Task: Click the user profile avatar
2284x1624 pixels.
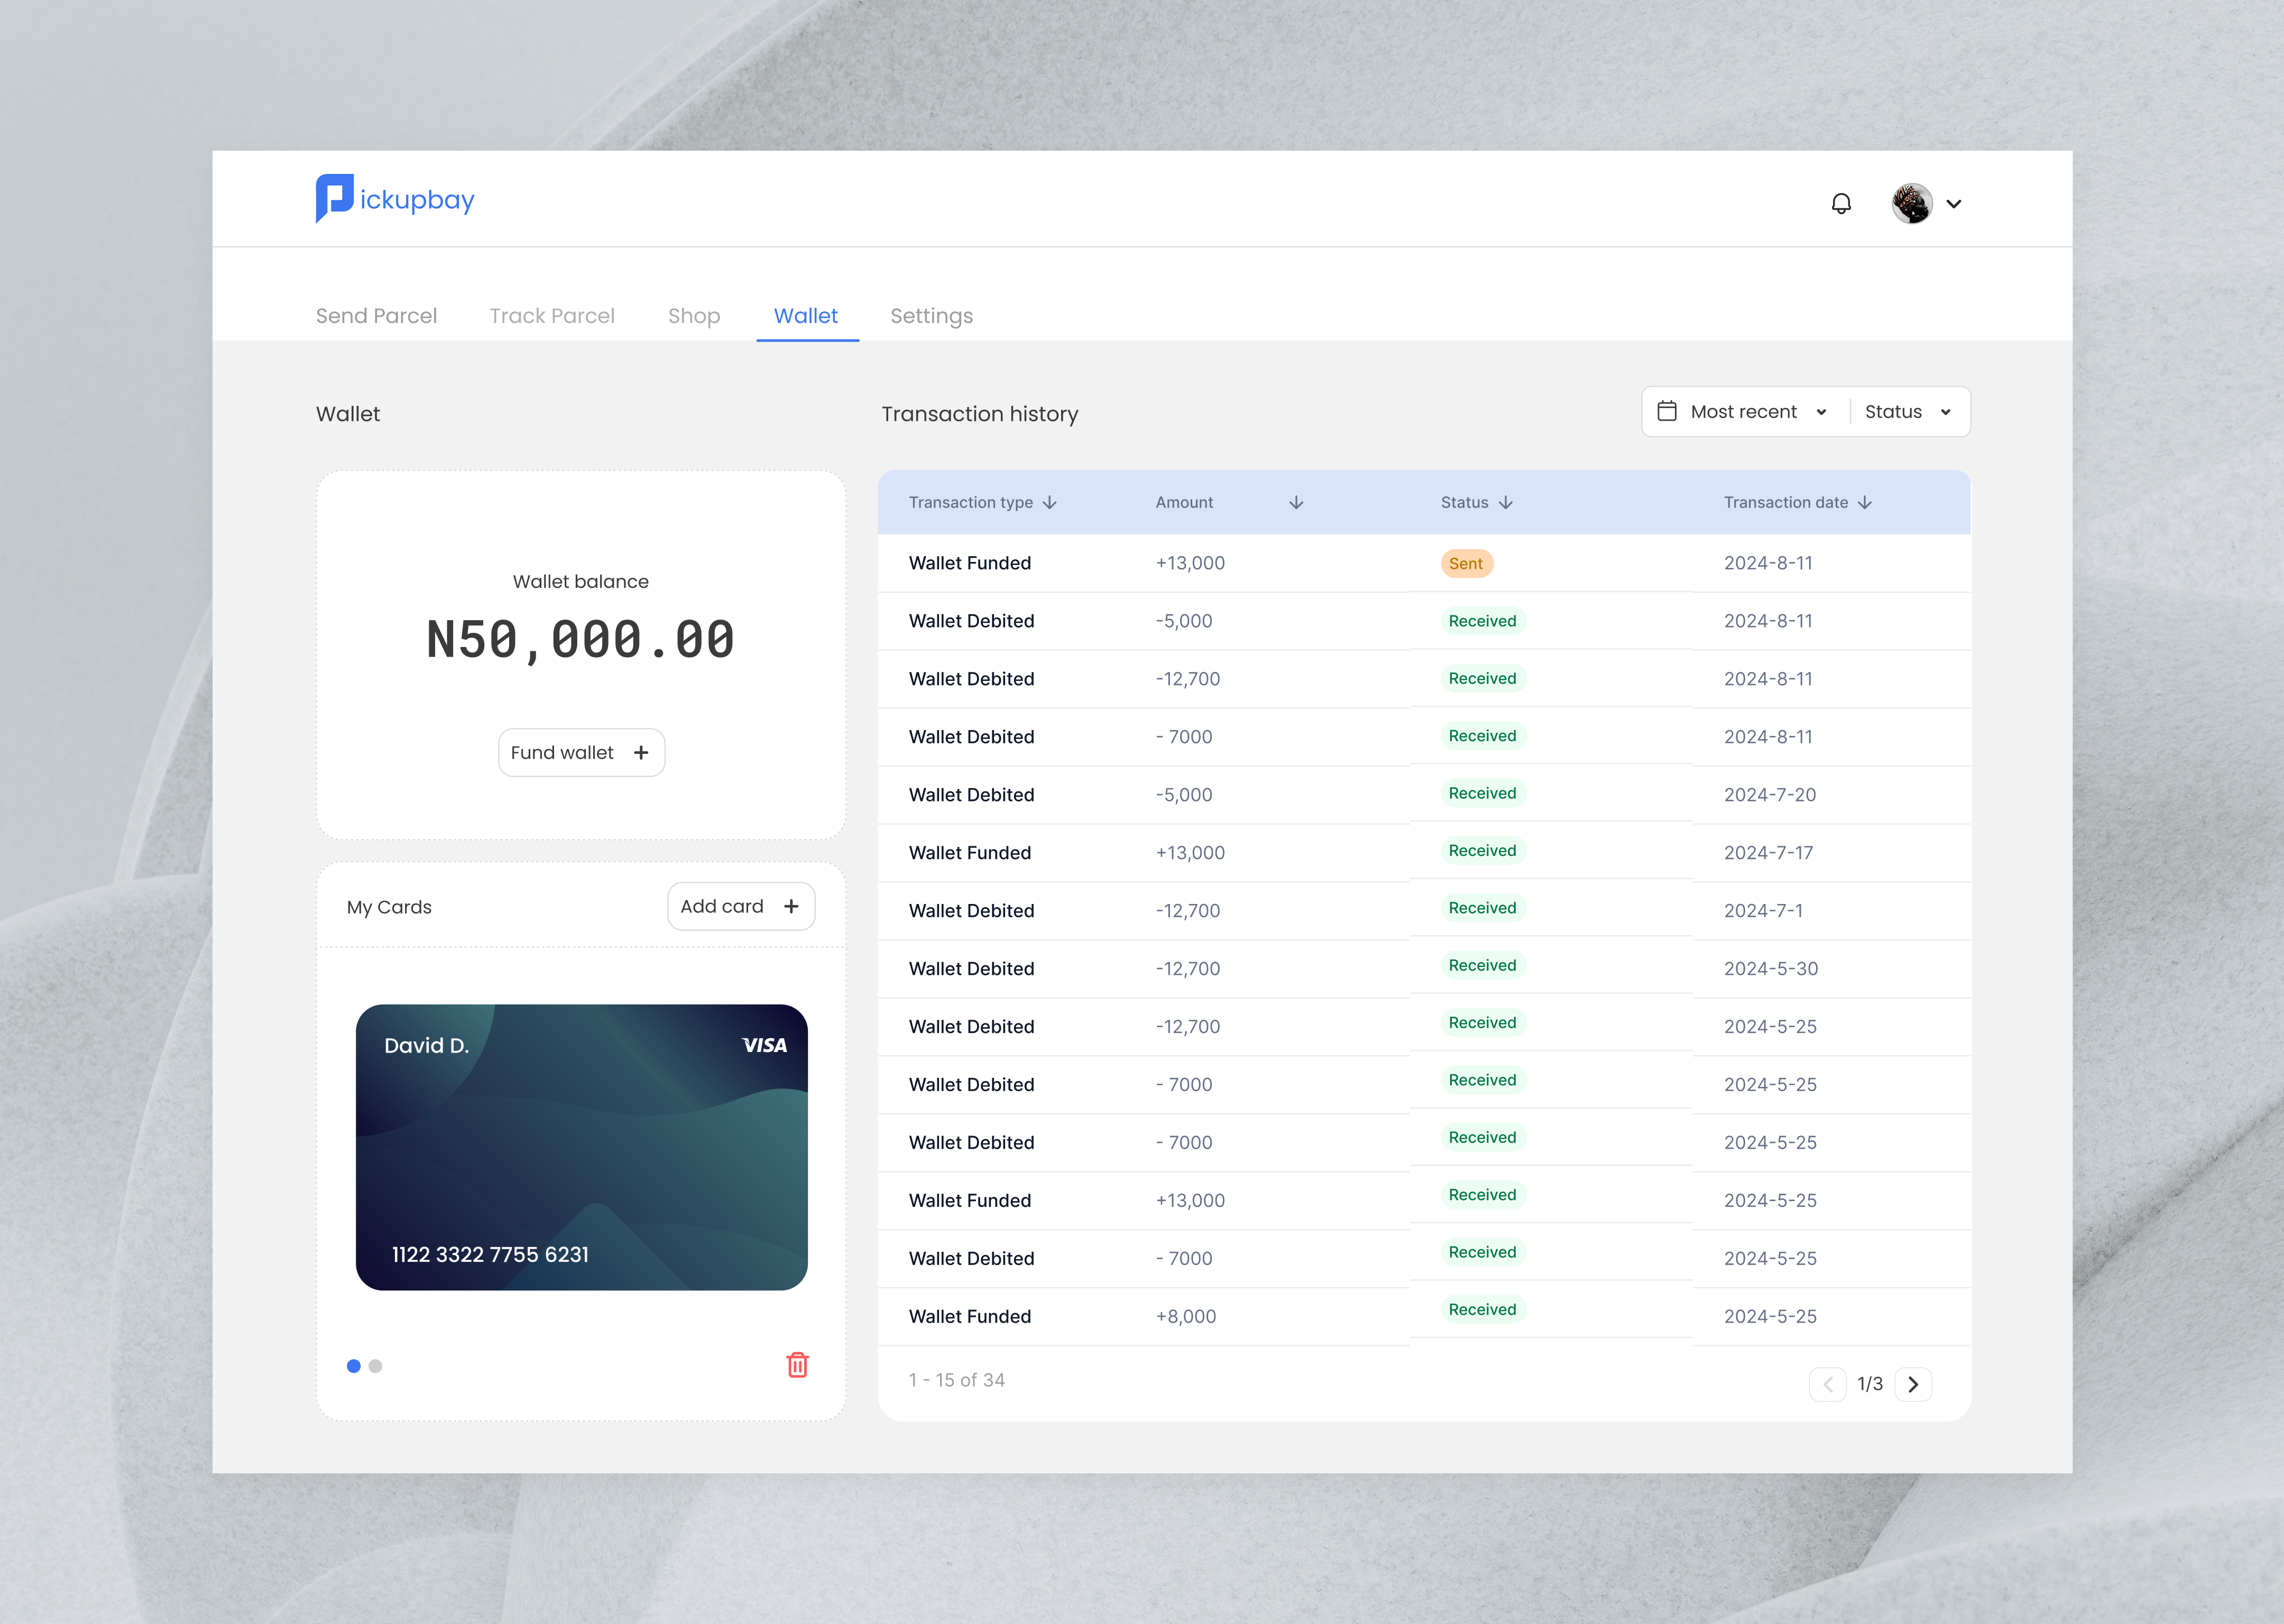Action: tap(1911, 204)
